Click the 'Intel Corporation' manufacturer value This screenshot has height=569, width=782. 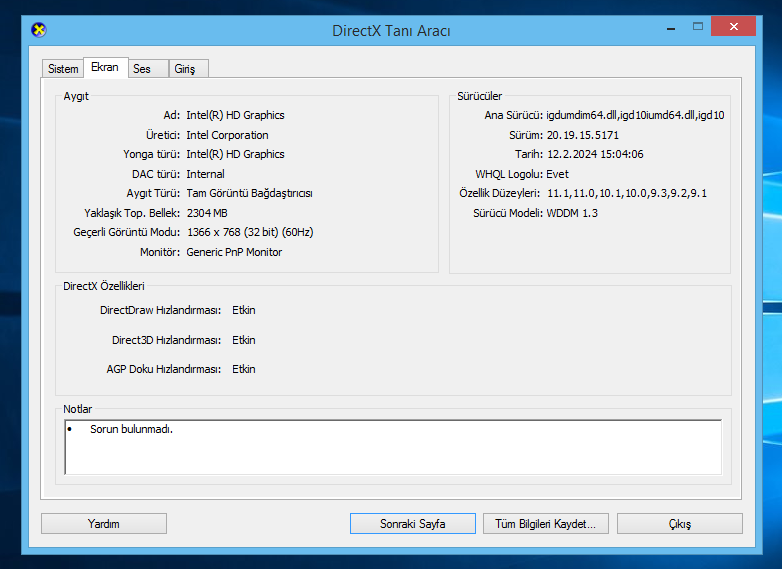(227, 135)
